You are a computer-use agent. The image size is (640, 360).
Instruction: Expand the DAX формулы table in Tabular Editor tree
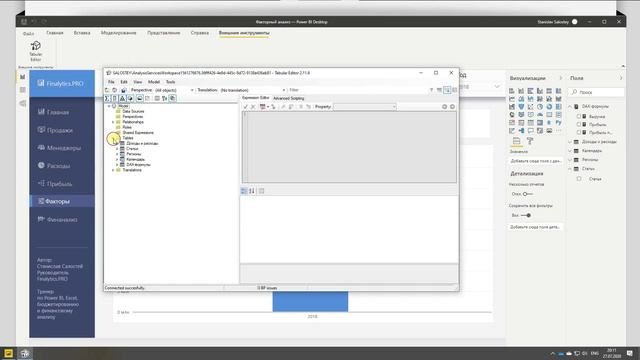(117, 165)
